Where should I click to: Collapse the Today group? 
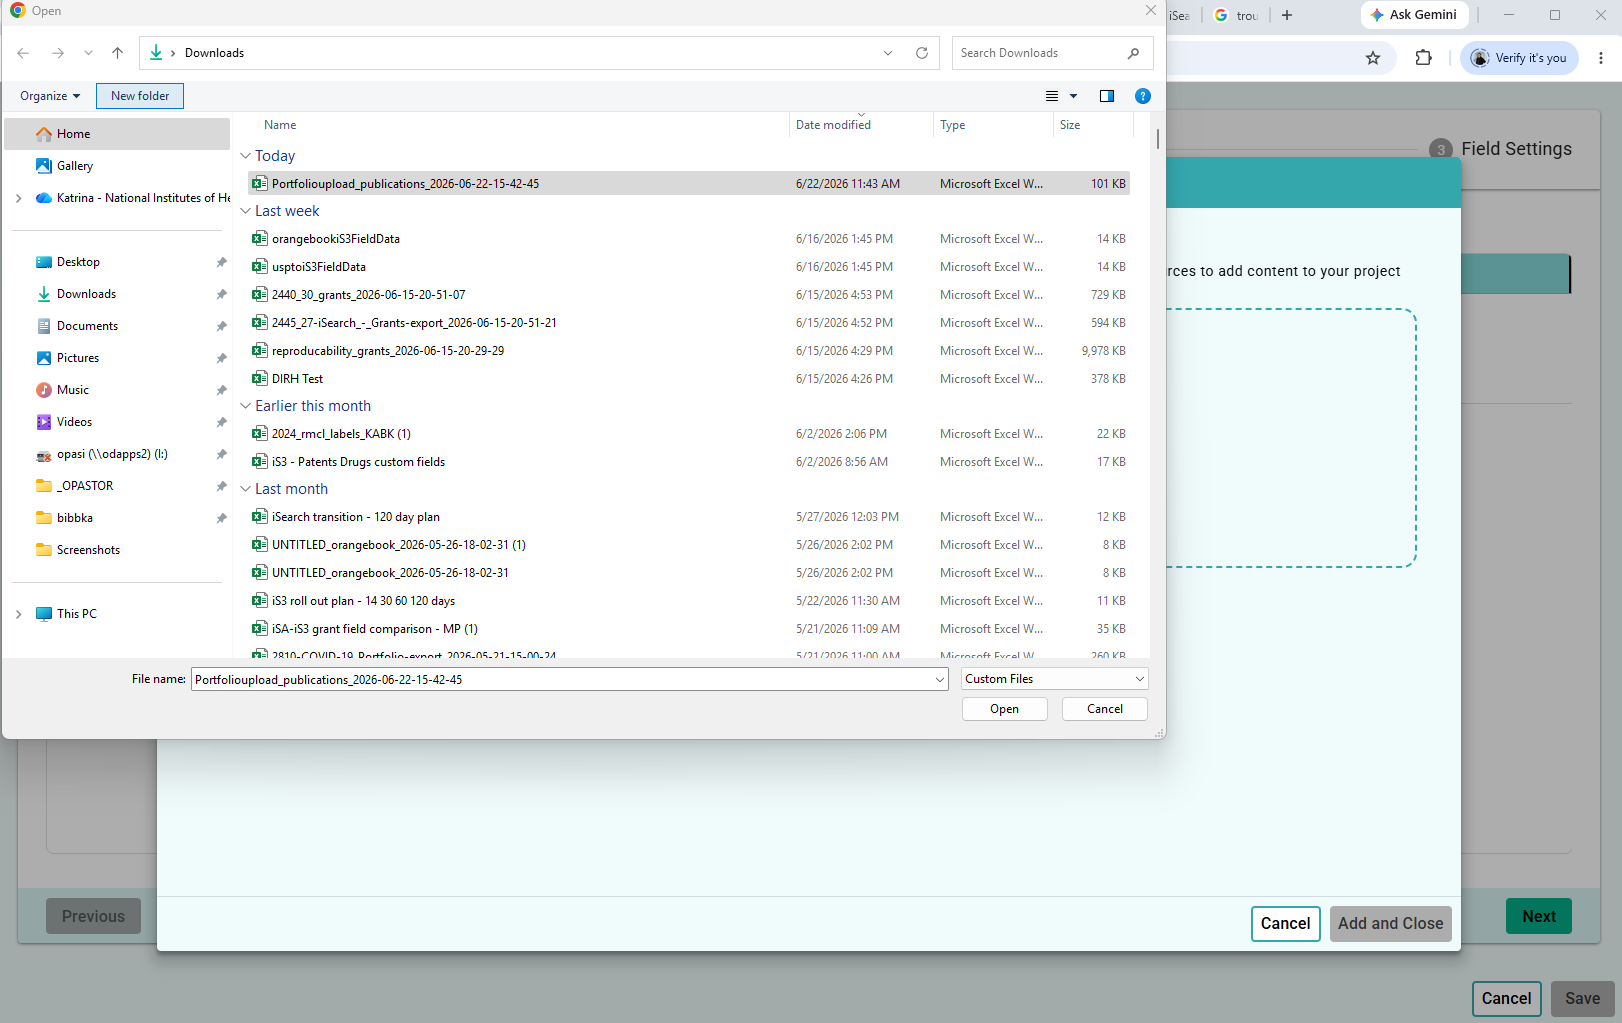pyautogui.click(x=246, y=156)
